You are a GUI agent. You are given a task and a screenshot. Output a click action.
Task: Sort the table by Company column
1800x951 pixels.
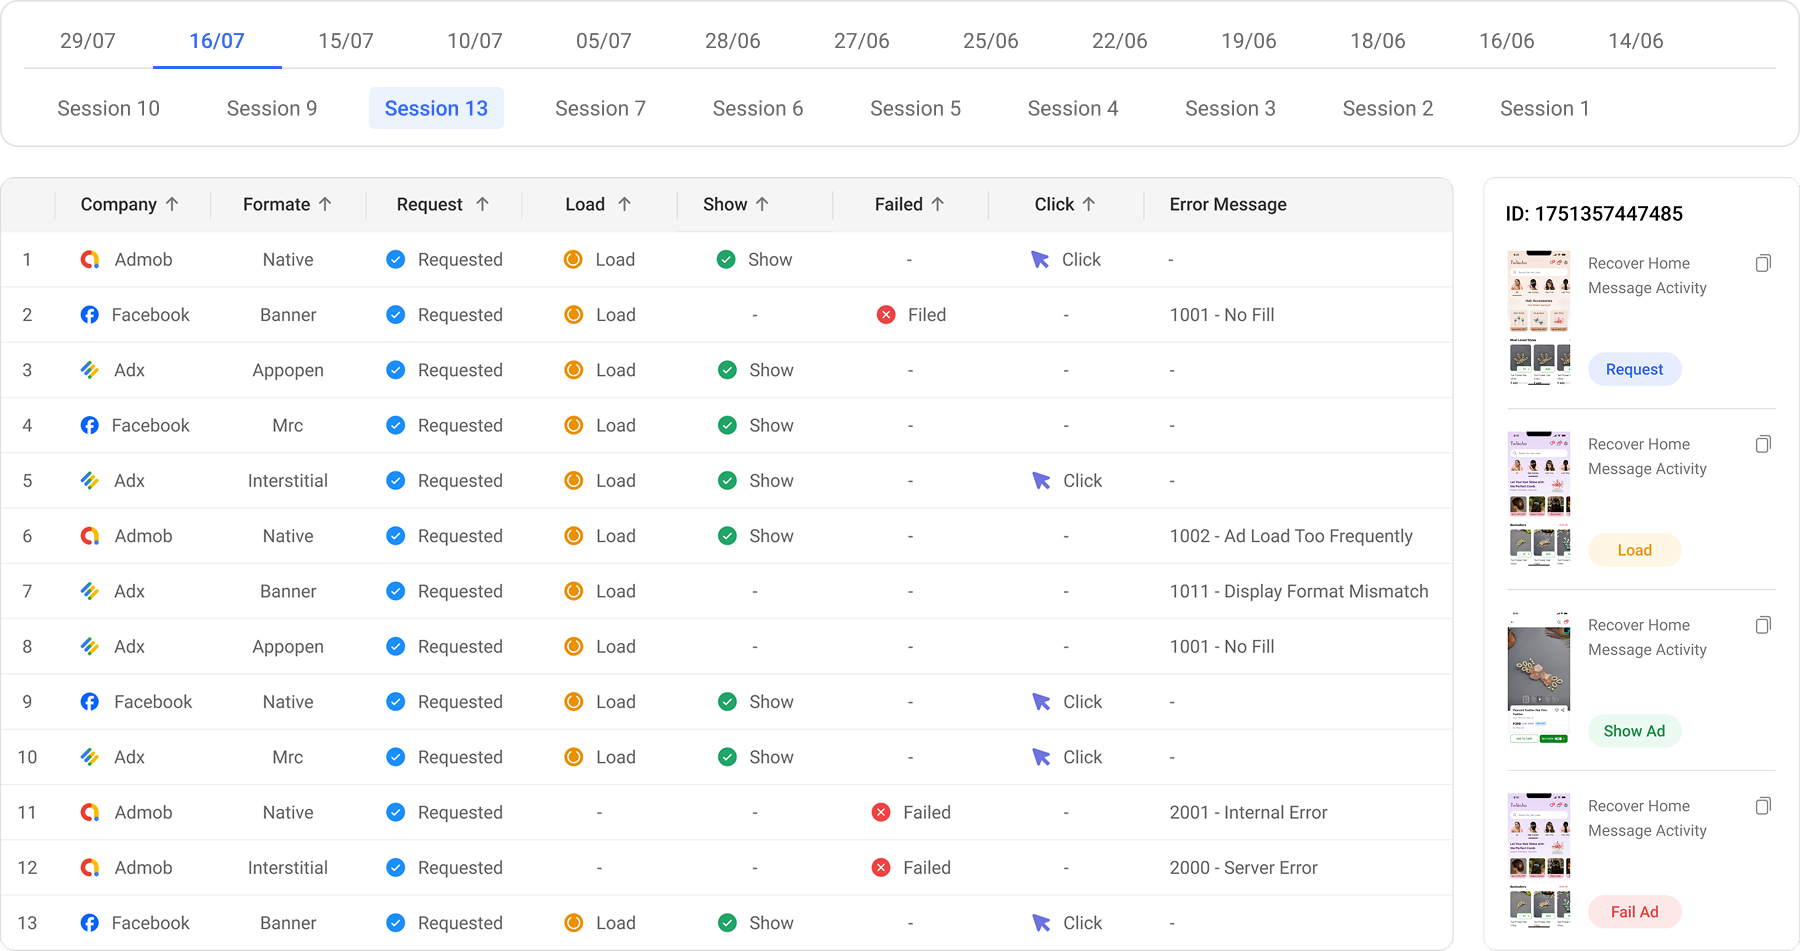point(172,204)
